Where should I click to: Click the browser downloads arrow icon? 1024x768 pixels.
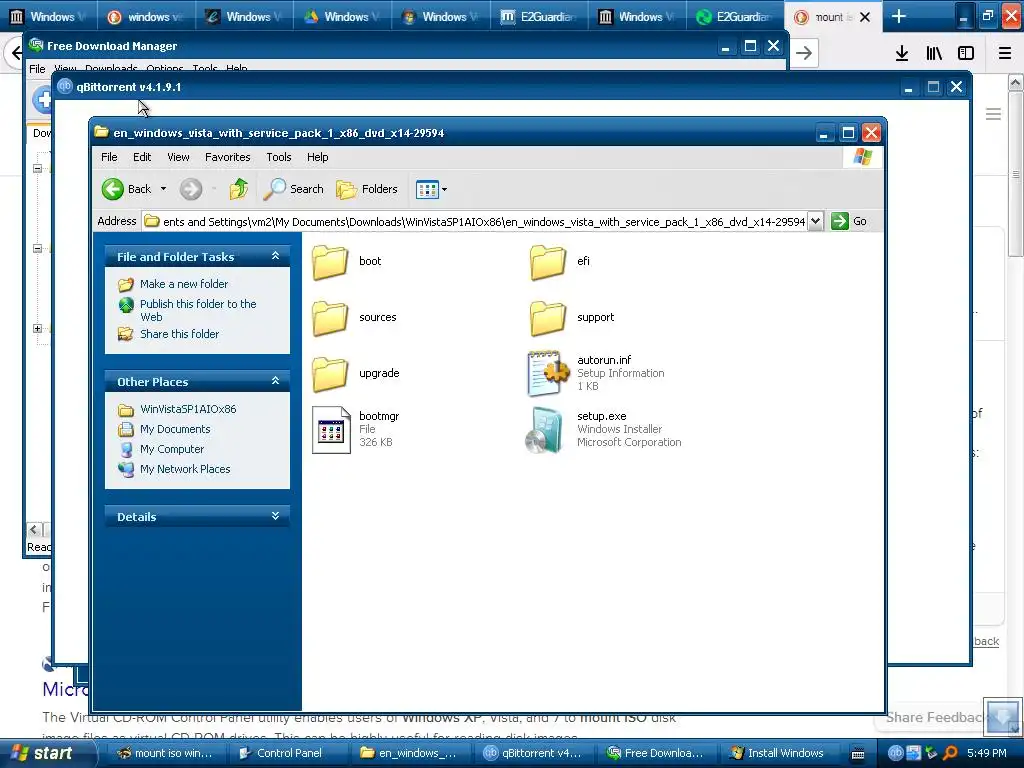click(x=902, y=54)
